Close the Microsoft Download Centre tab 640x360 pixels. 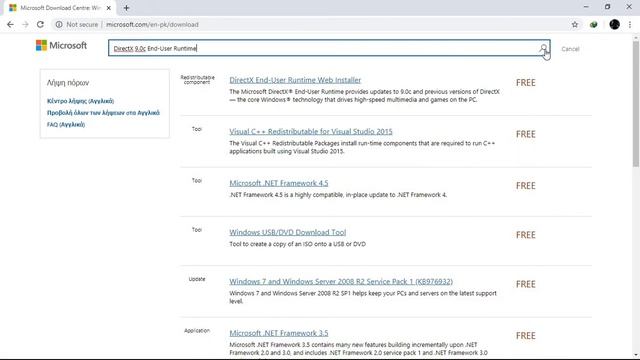109,8
